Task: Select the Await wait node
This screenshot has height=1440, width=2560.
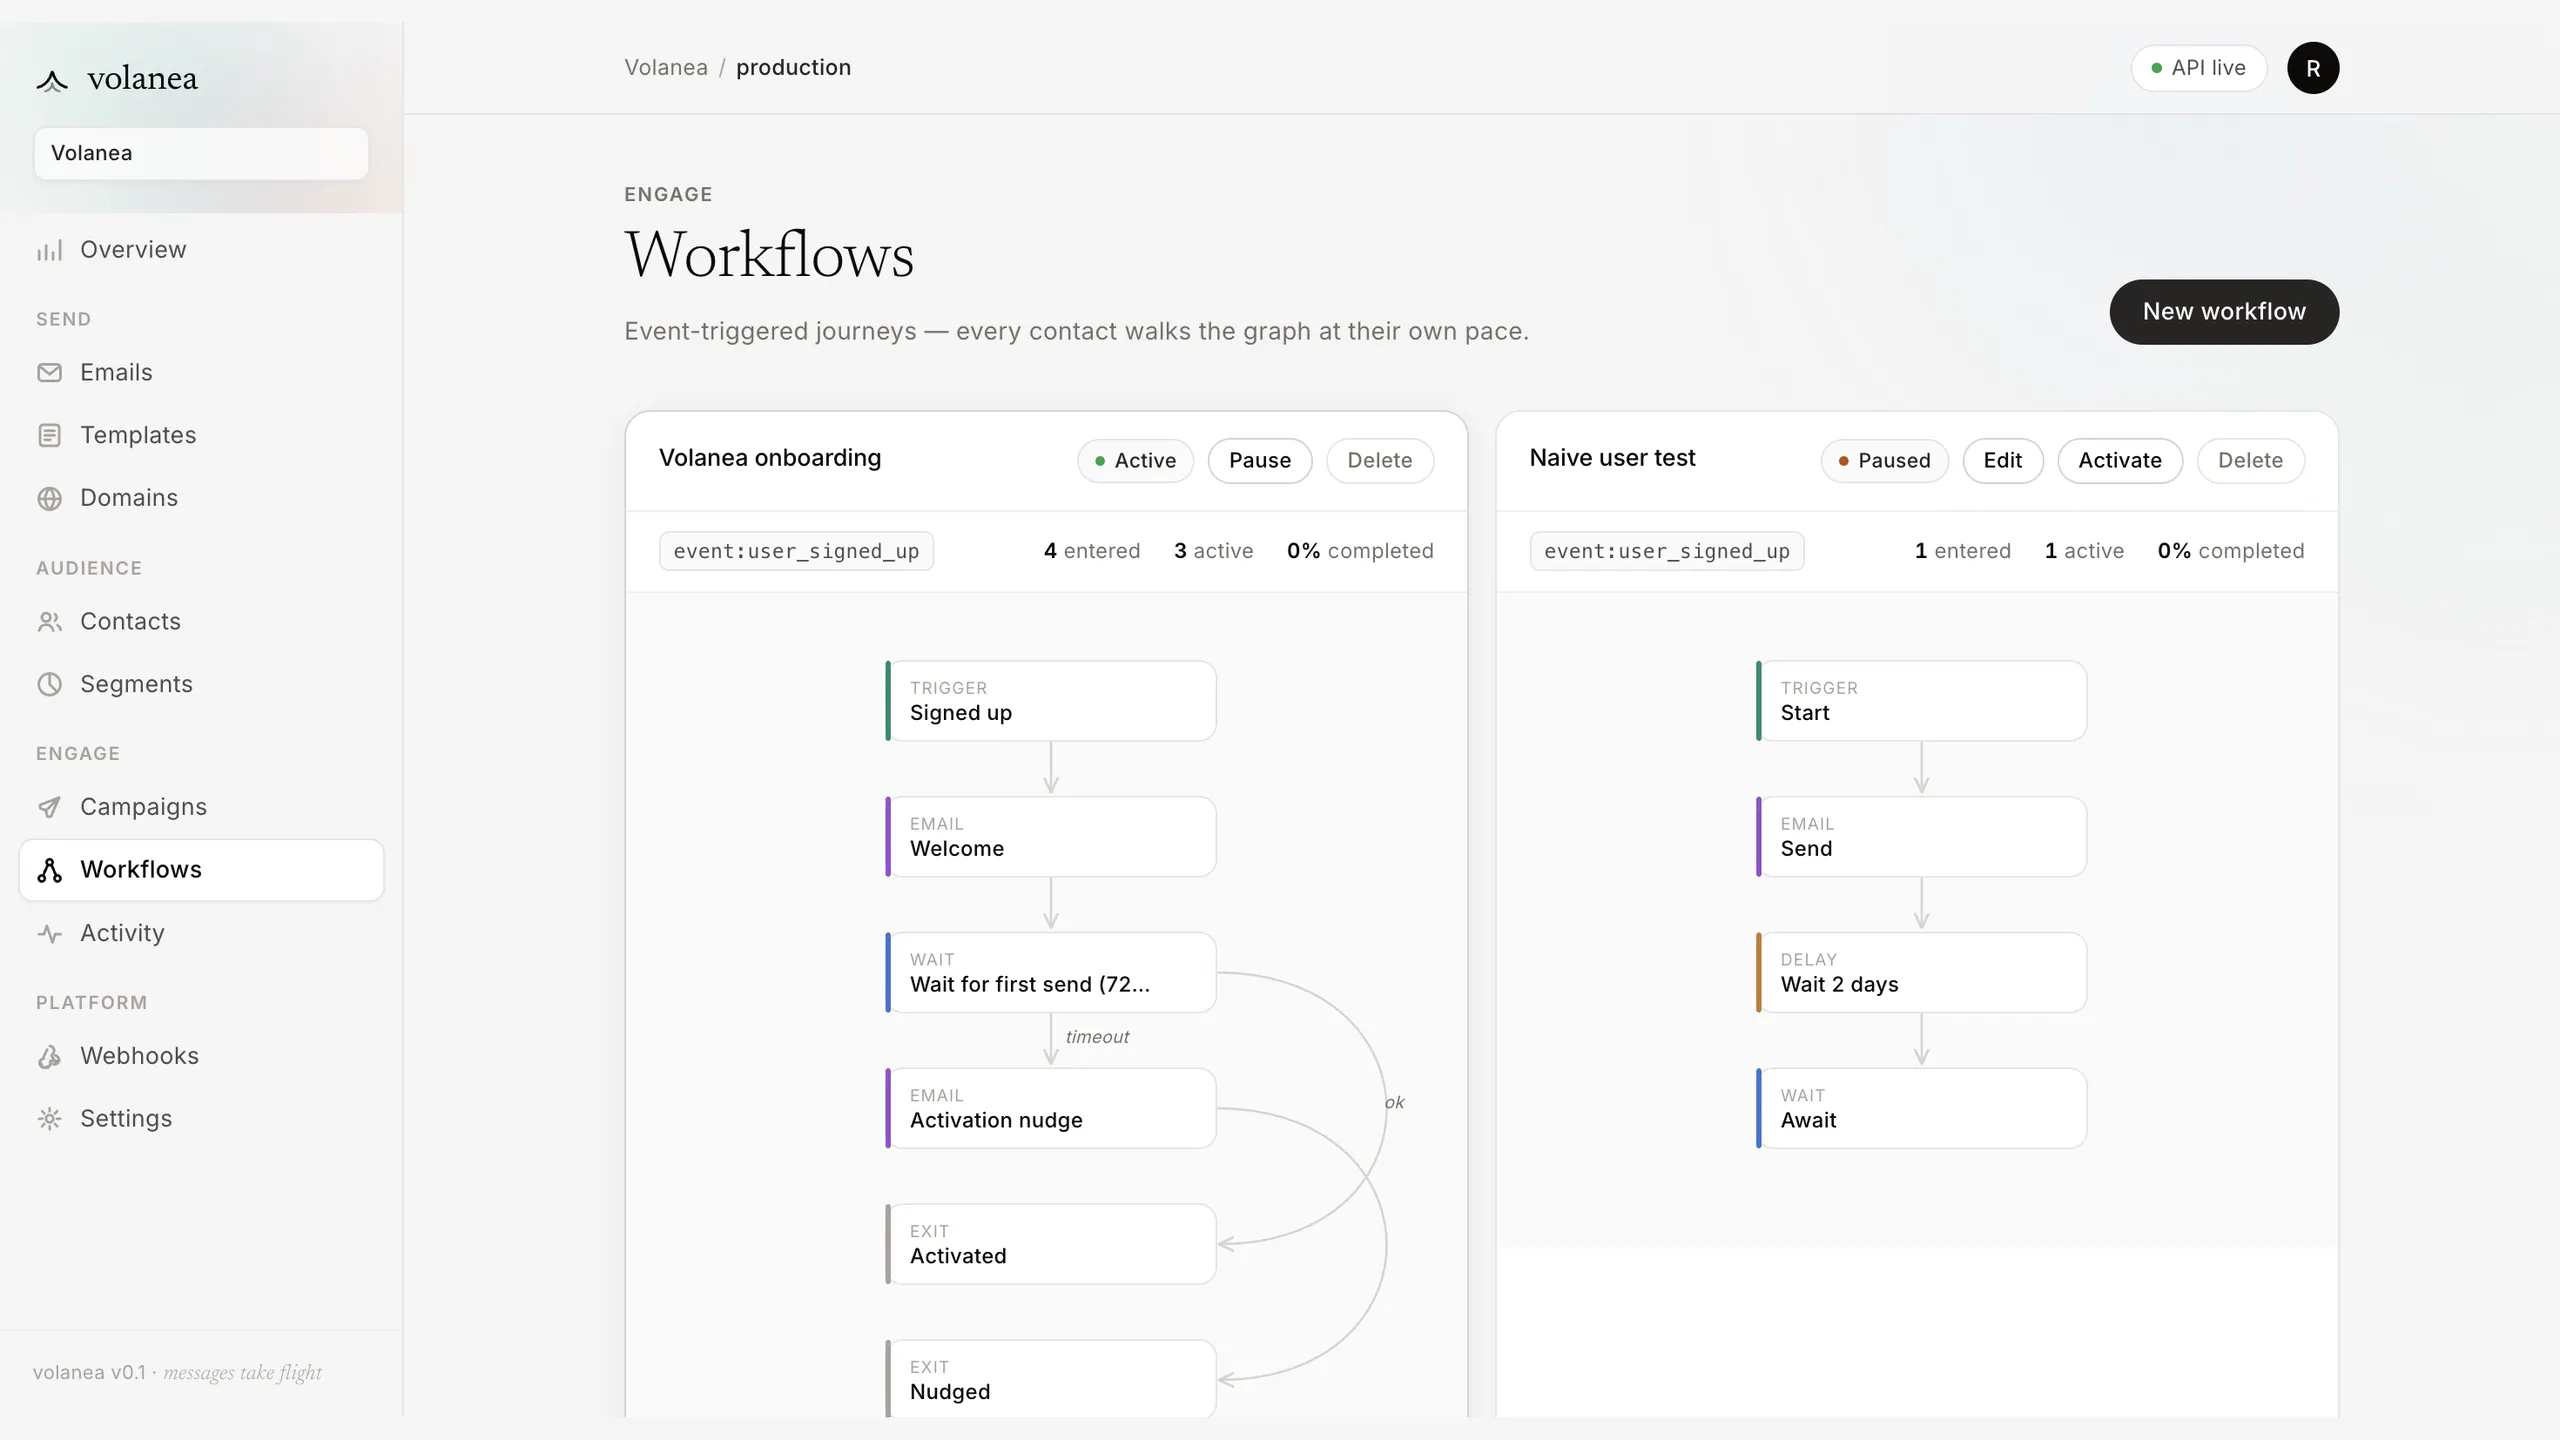Action: pos(1922,1109)
